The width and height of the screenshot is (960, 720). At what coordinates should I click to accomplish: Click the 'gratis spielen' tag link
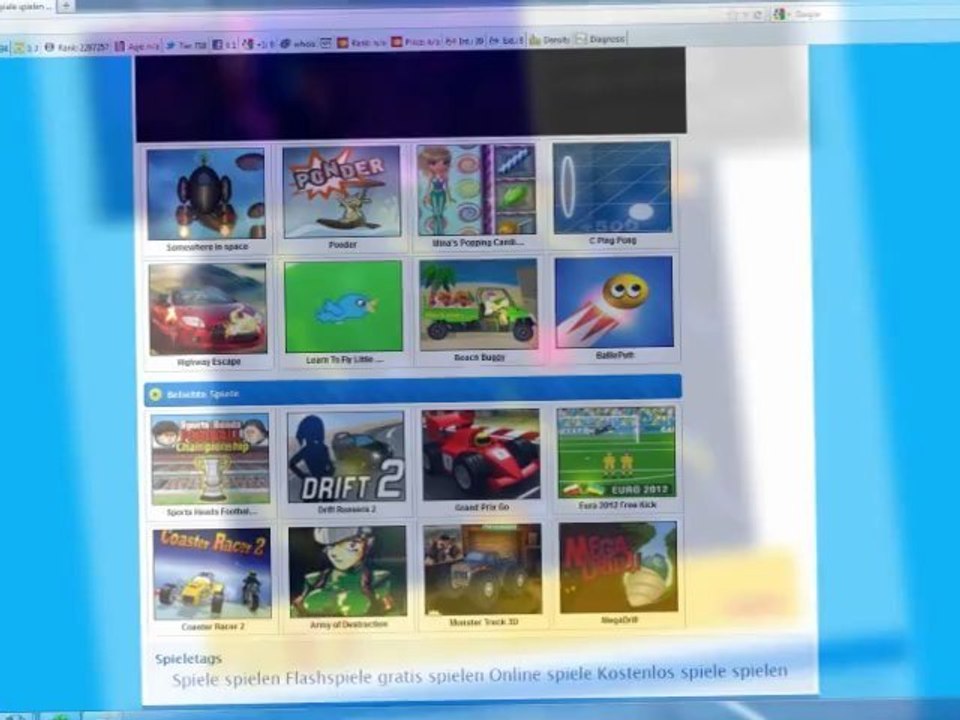430,677
